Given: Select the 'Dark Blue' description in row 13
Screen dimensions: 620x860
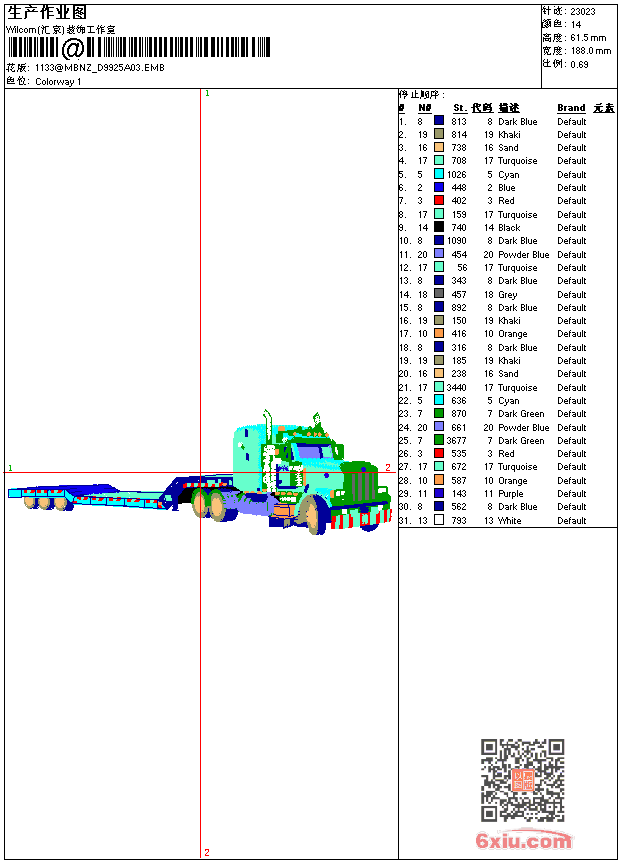Looking at the screenshot, I should coord(517,281).
